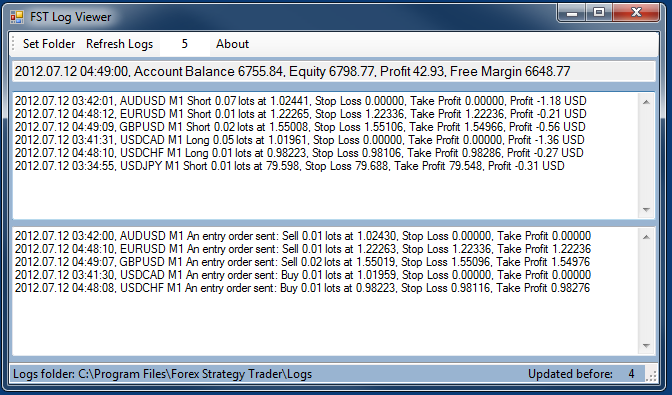Select the EURUSD entry order Sell at 1.22263
672x395 pixels.
coord(303,249)
